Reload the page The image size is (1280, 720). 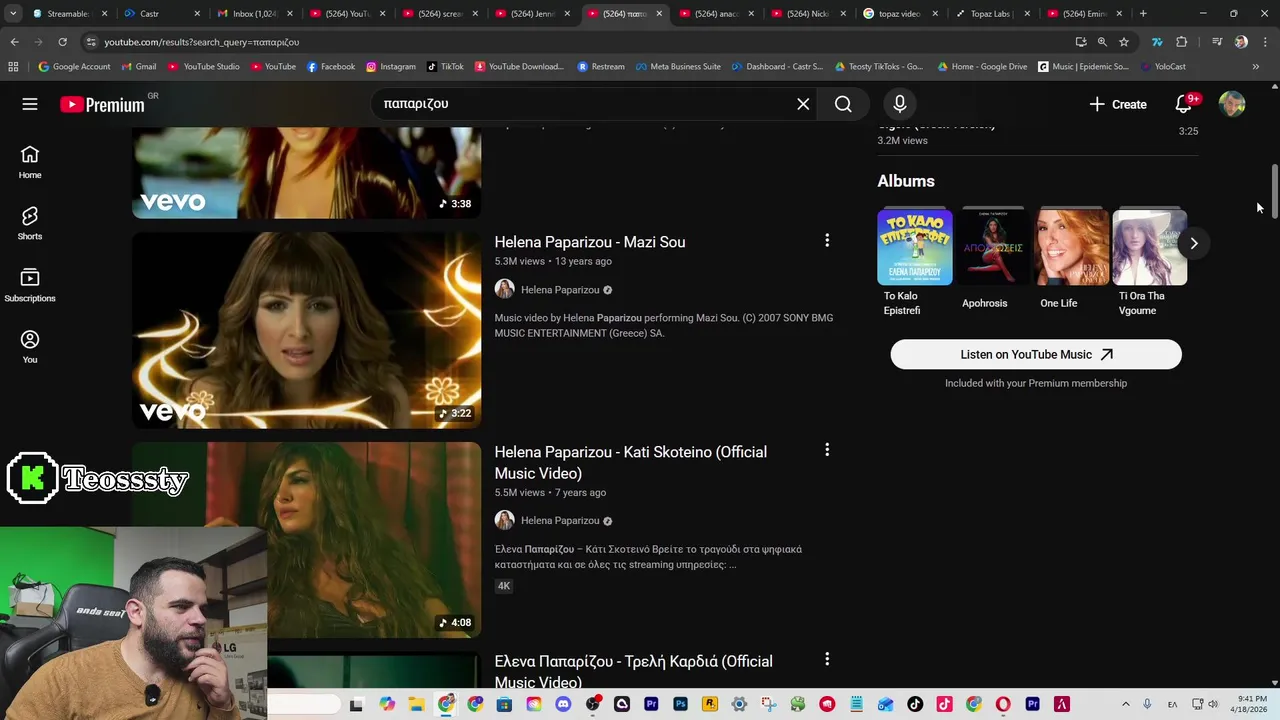point(62,42)
